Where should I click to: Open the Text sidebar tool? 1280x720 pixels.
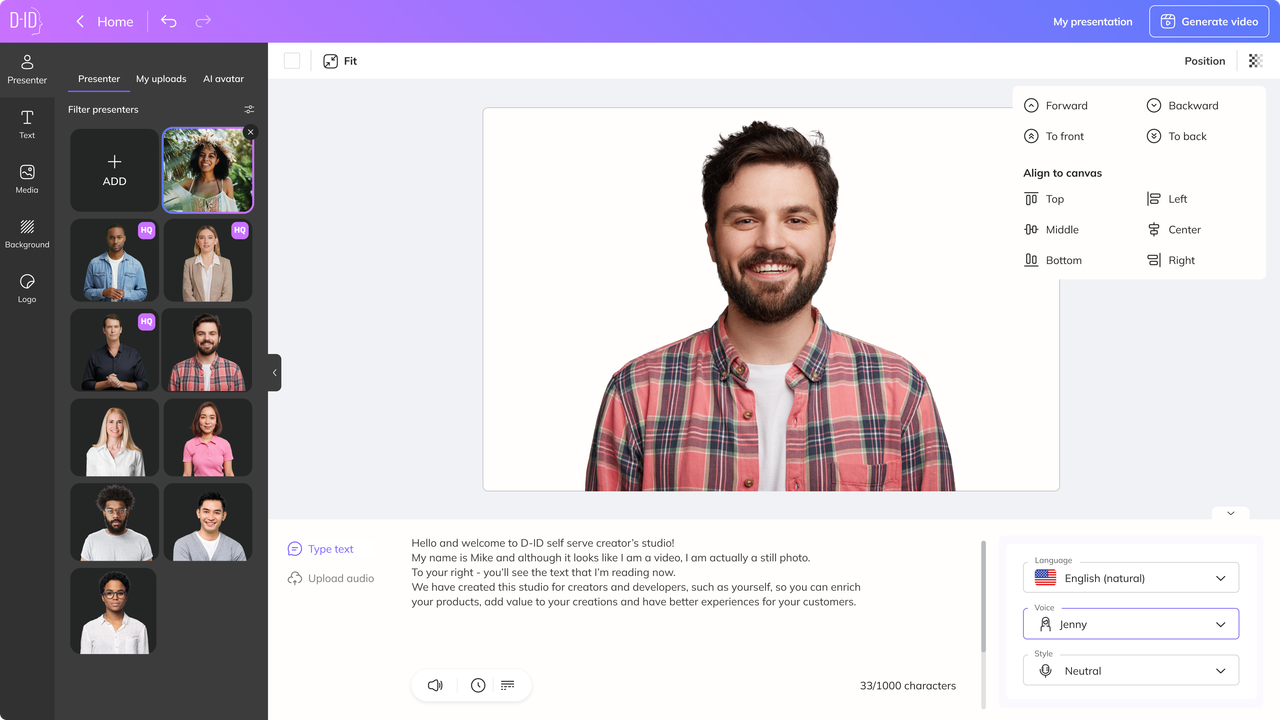pyautogui.click(x=27, y=124)
